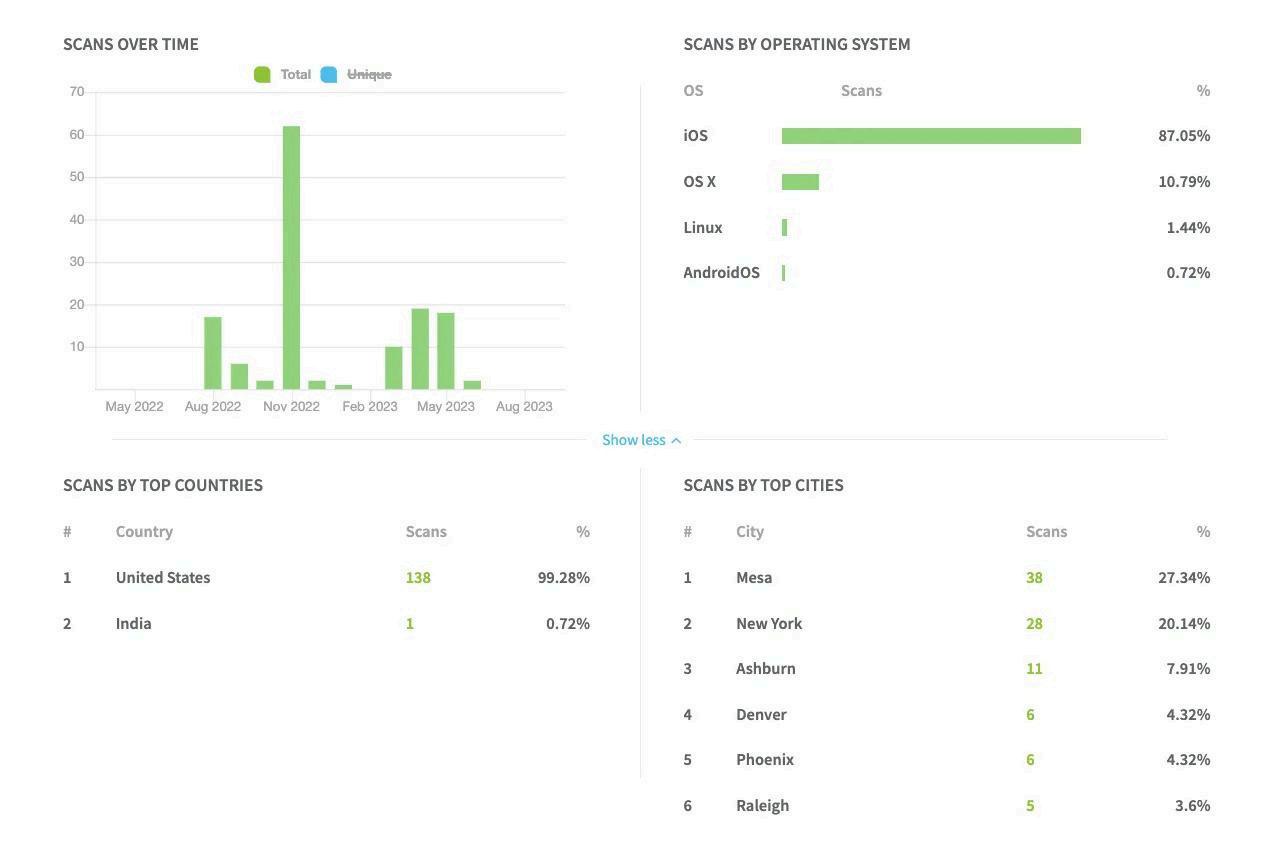Select the New York city name

tap(769, 624)
